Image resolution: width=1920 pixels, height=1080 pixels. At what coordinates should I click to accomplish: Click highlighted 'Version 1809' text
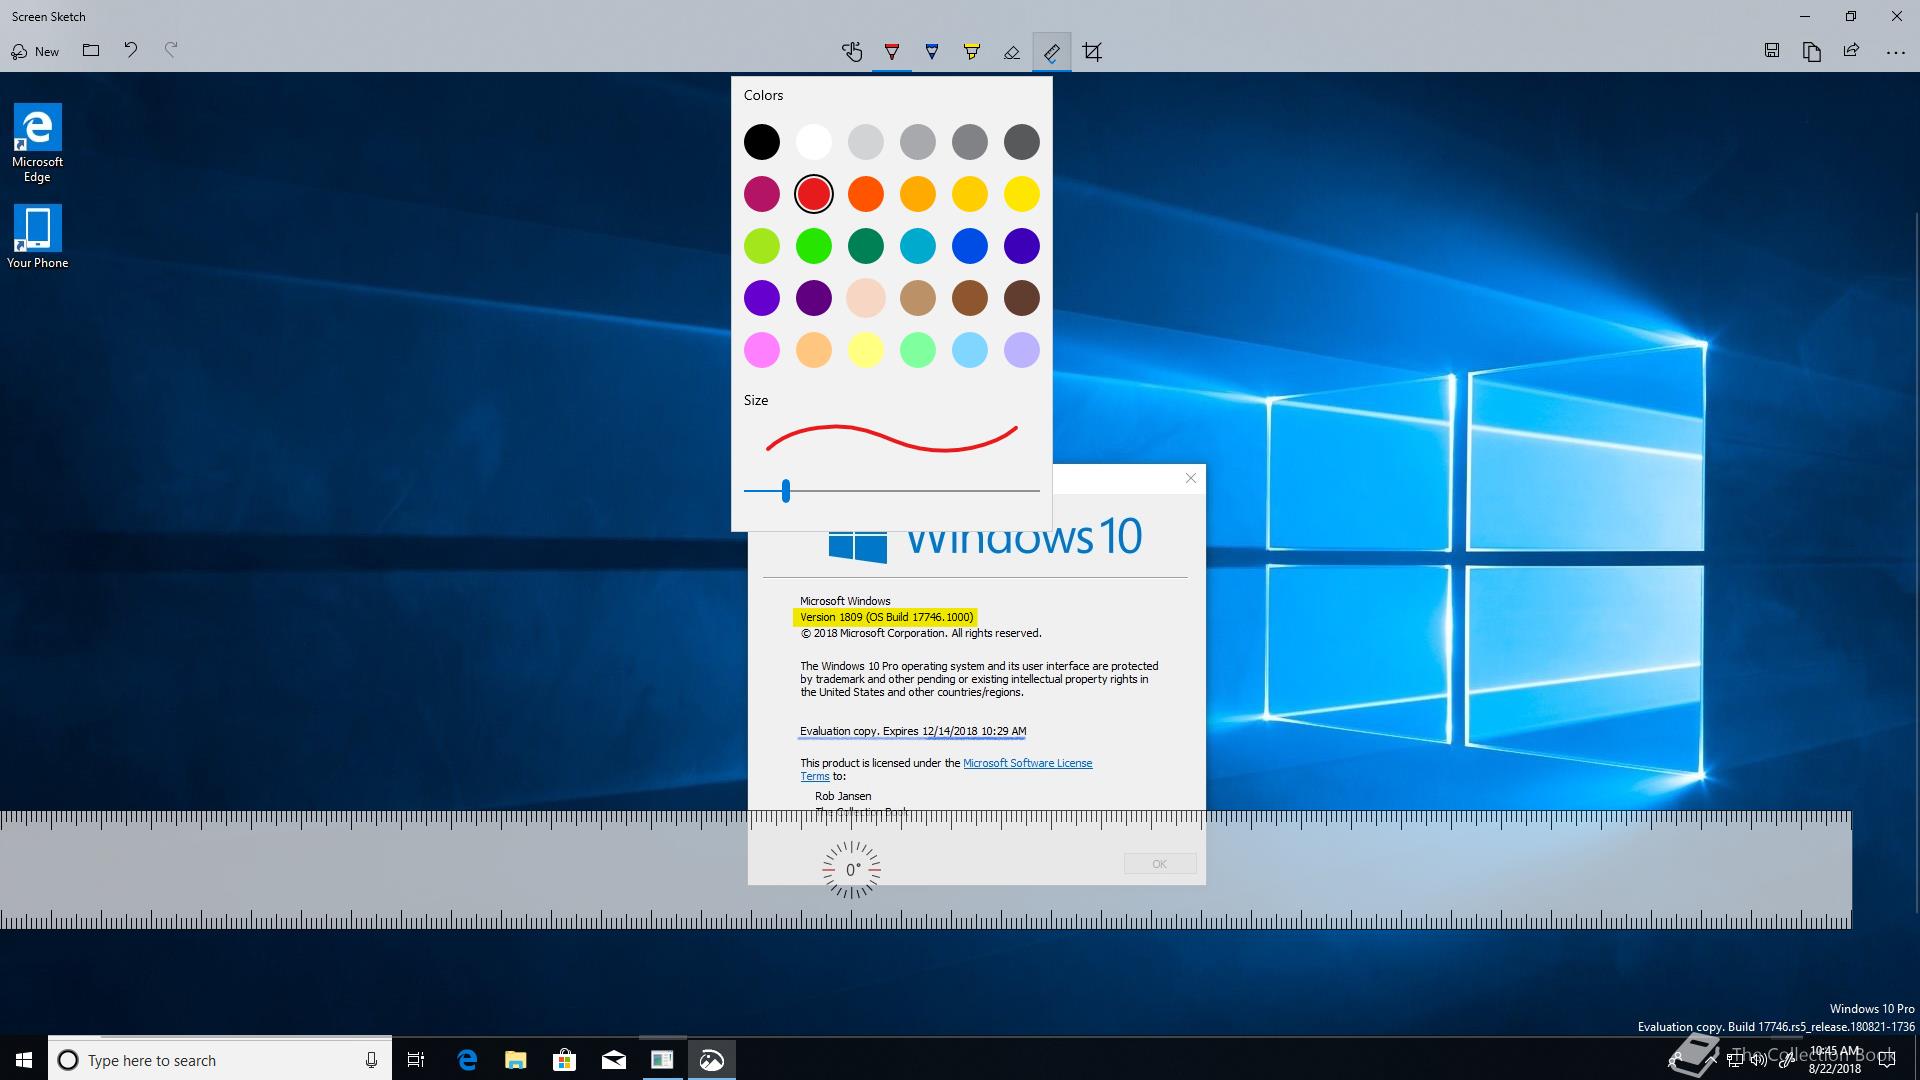[x=886, y=617]
